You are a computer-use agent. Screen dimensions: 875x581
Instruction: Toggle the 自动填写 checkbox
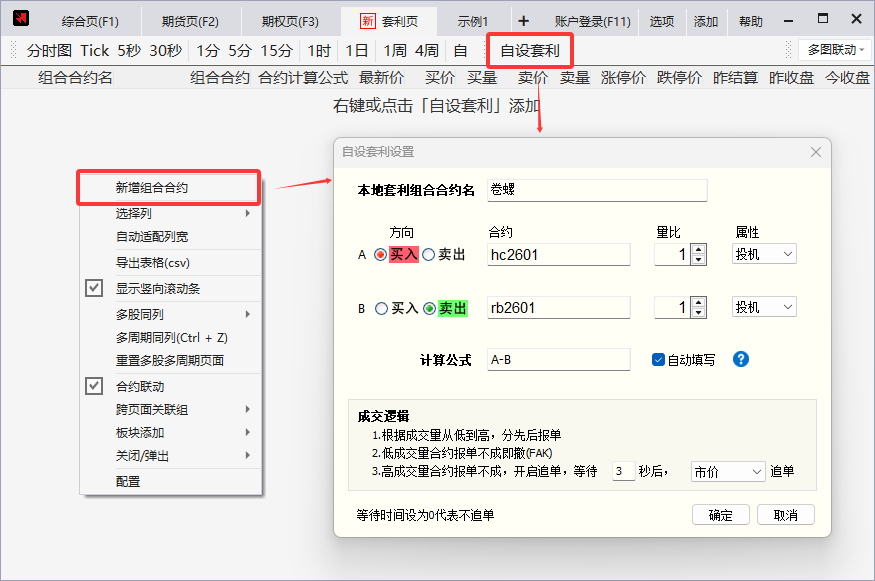658,360
